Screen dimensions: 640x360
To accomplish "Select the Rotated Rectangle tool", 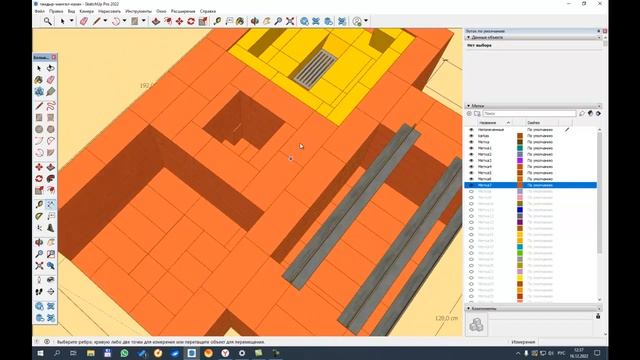I will pos(50,118).
